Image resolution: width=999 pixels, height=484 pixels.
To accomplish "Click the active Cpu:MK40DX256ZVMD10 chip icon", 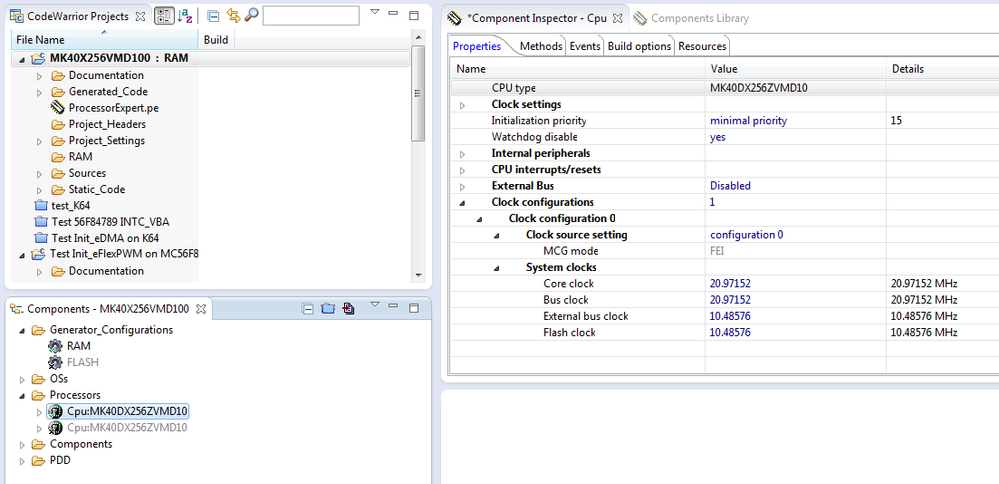I will [55, 411].
